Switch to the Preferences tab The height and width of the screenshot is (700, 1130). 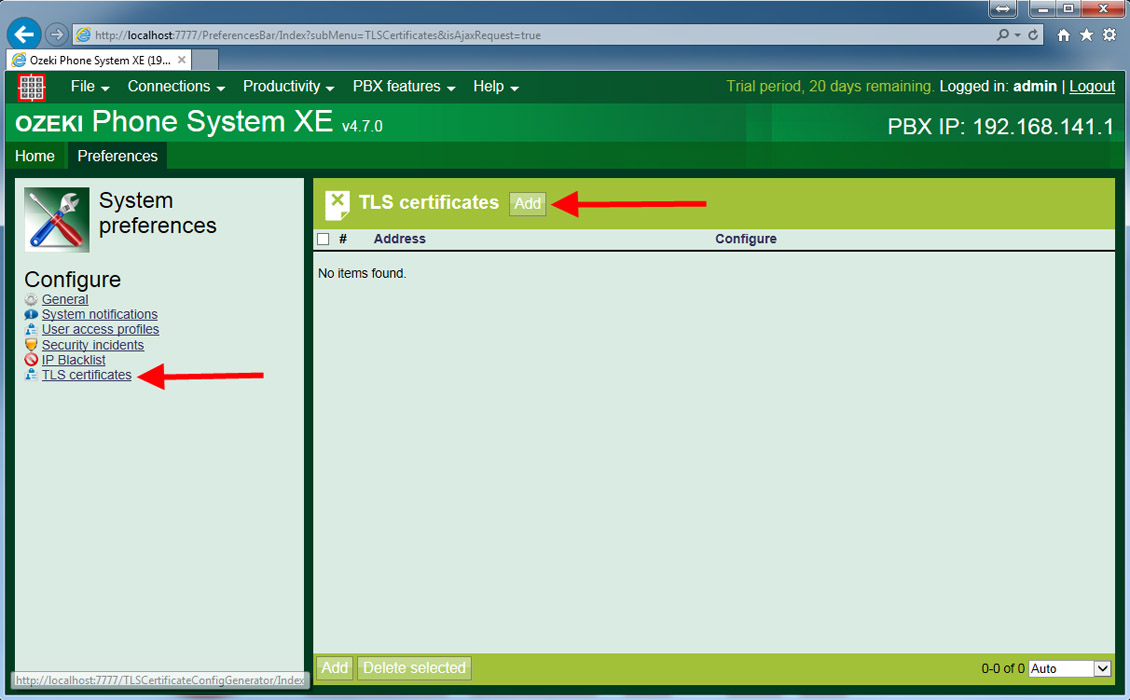[117, 156]
